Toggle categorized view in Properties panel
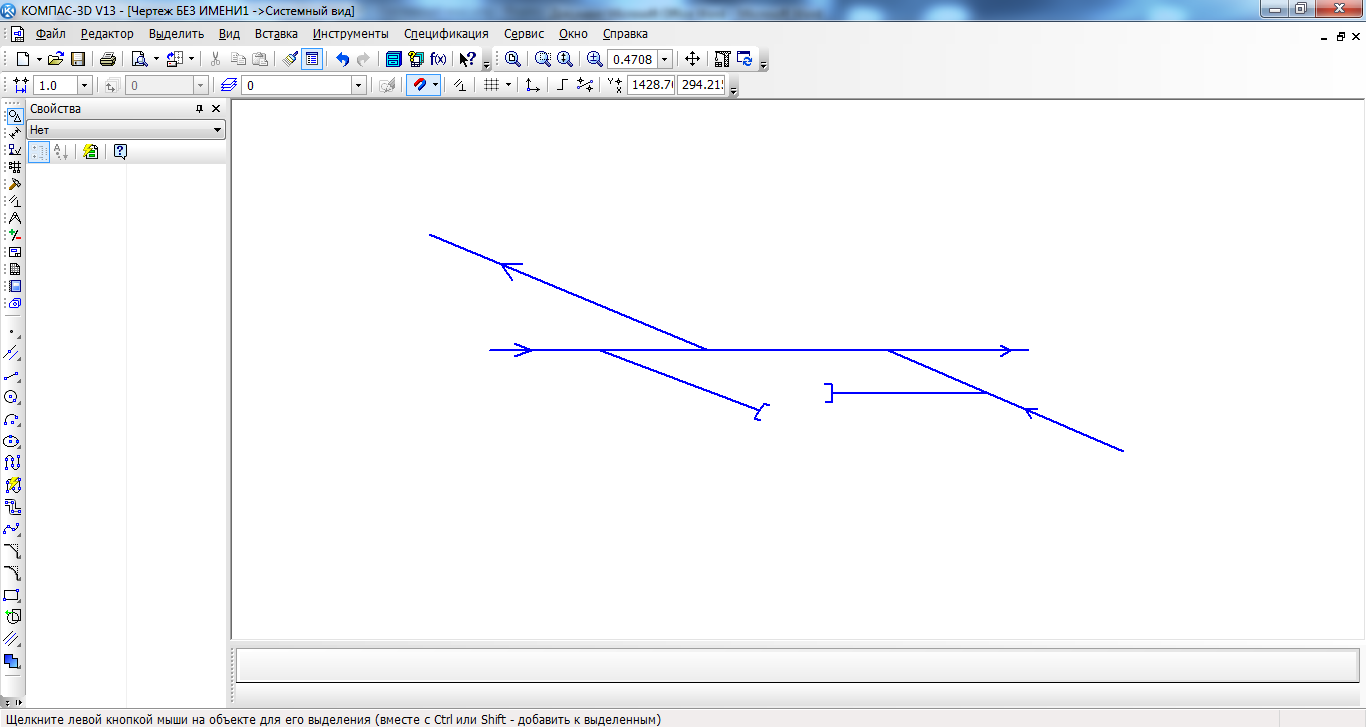The height and width of the screenshot is (728, 1366). point(39,152)
